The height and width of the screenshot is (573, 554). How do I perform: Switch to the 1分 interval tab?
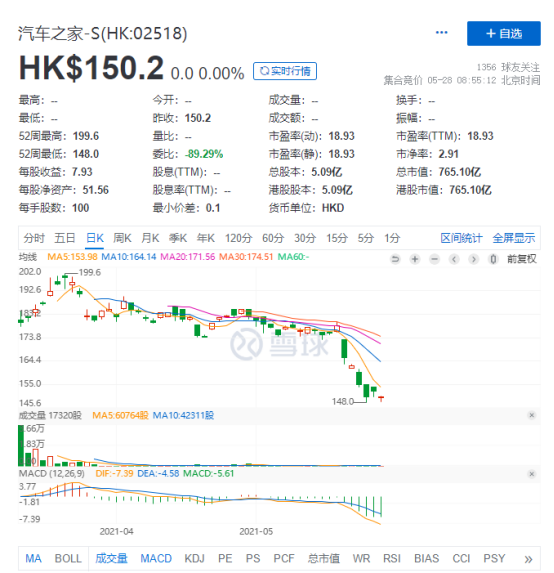[x=392, y=238]
